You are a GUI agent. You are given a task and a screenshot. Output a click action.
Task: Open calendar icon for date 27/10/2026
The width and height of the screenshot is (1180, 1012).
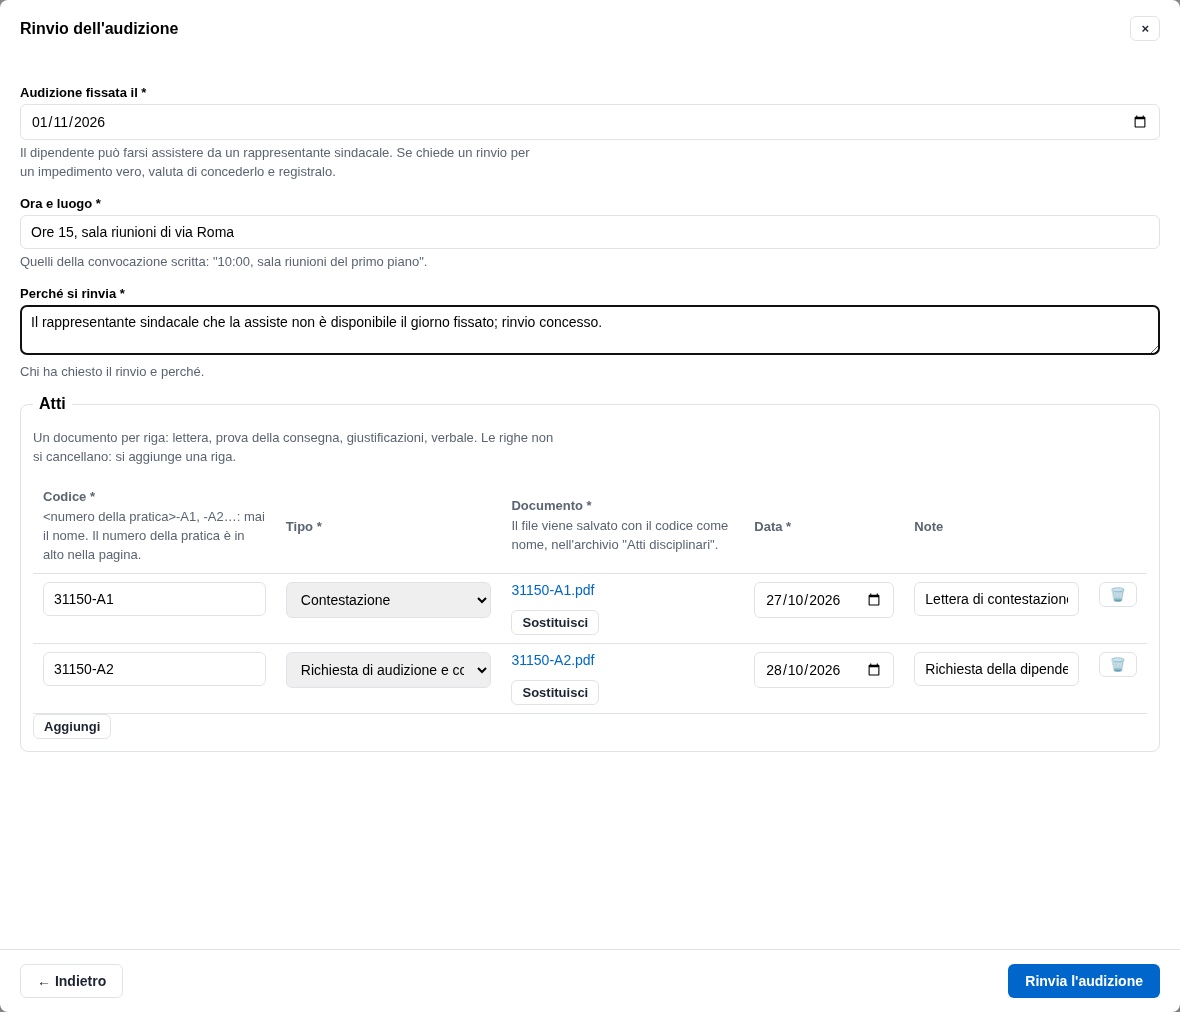click(x=873, y=600)
